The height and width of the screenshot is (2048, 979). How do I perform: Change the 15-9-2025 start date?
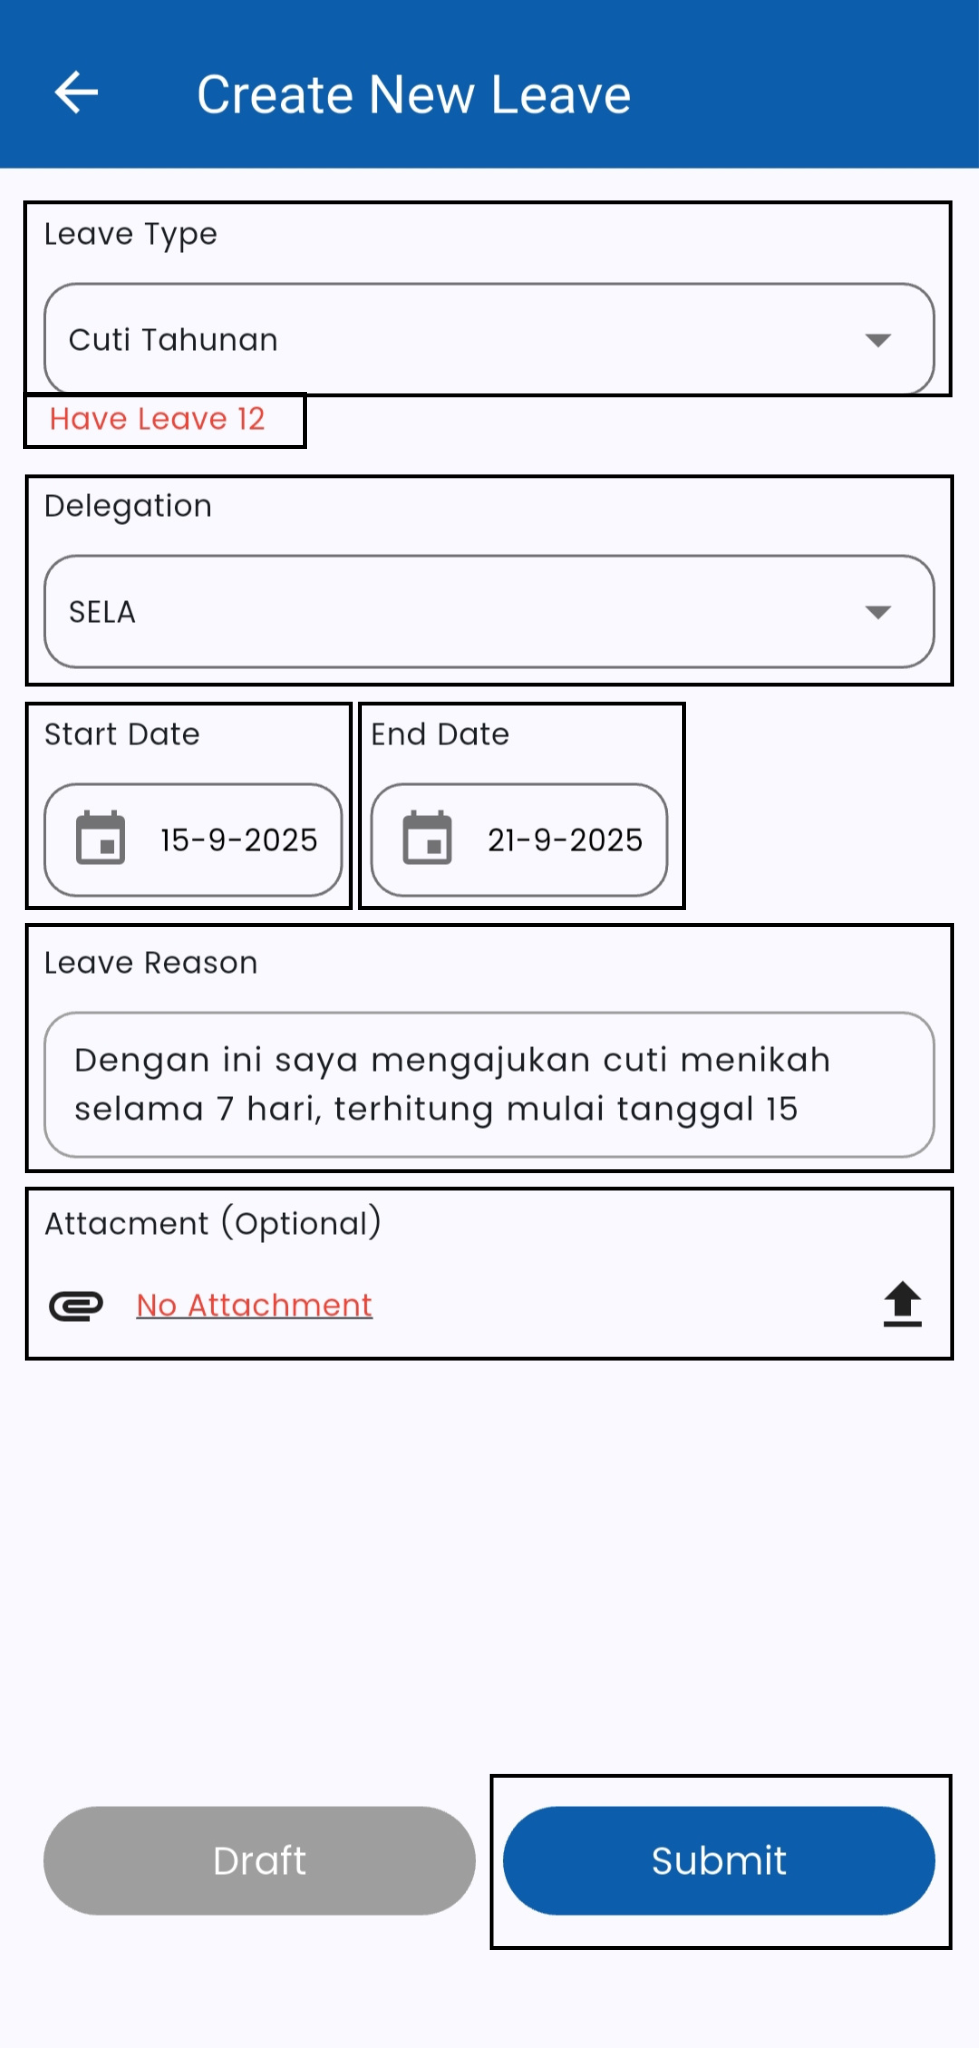(238, 840)
